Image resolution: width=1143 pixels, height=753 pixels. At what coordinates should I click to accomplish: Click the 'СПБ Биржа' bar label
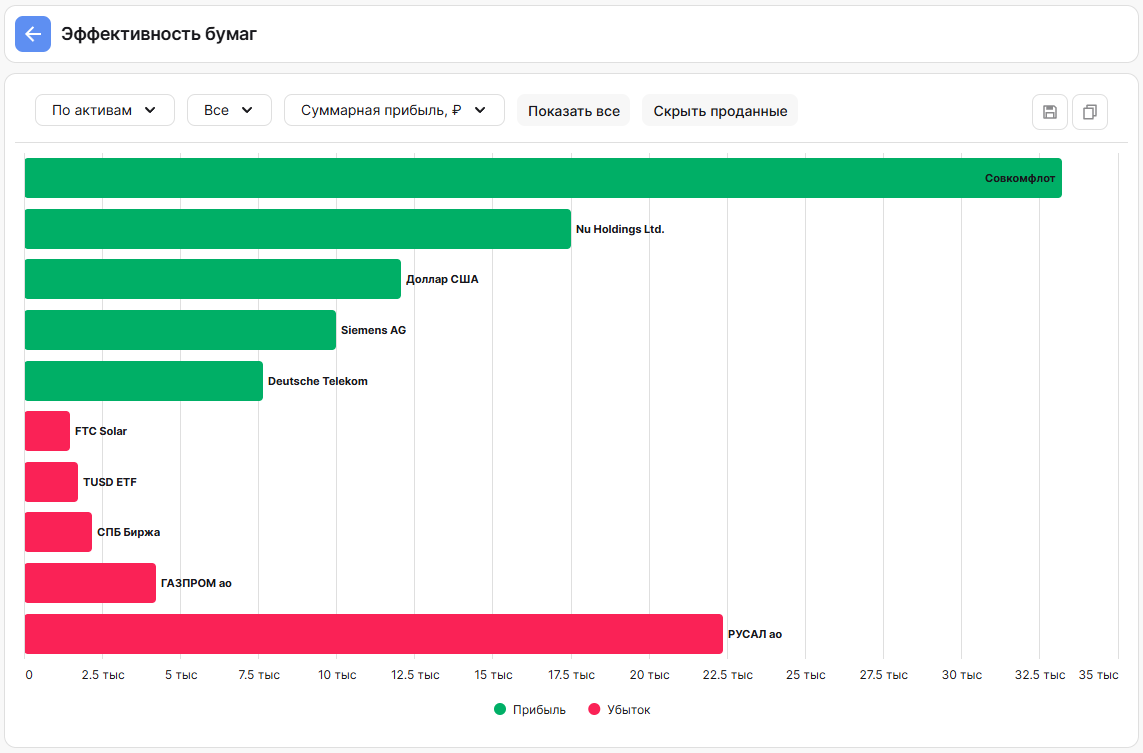click(129, 532)
